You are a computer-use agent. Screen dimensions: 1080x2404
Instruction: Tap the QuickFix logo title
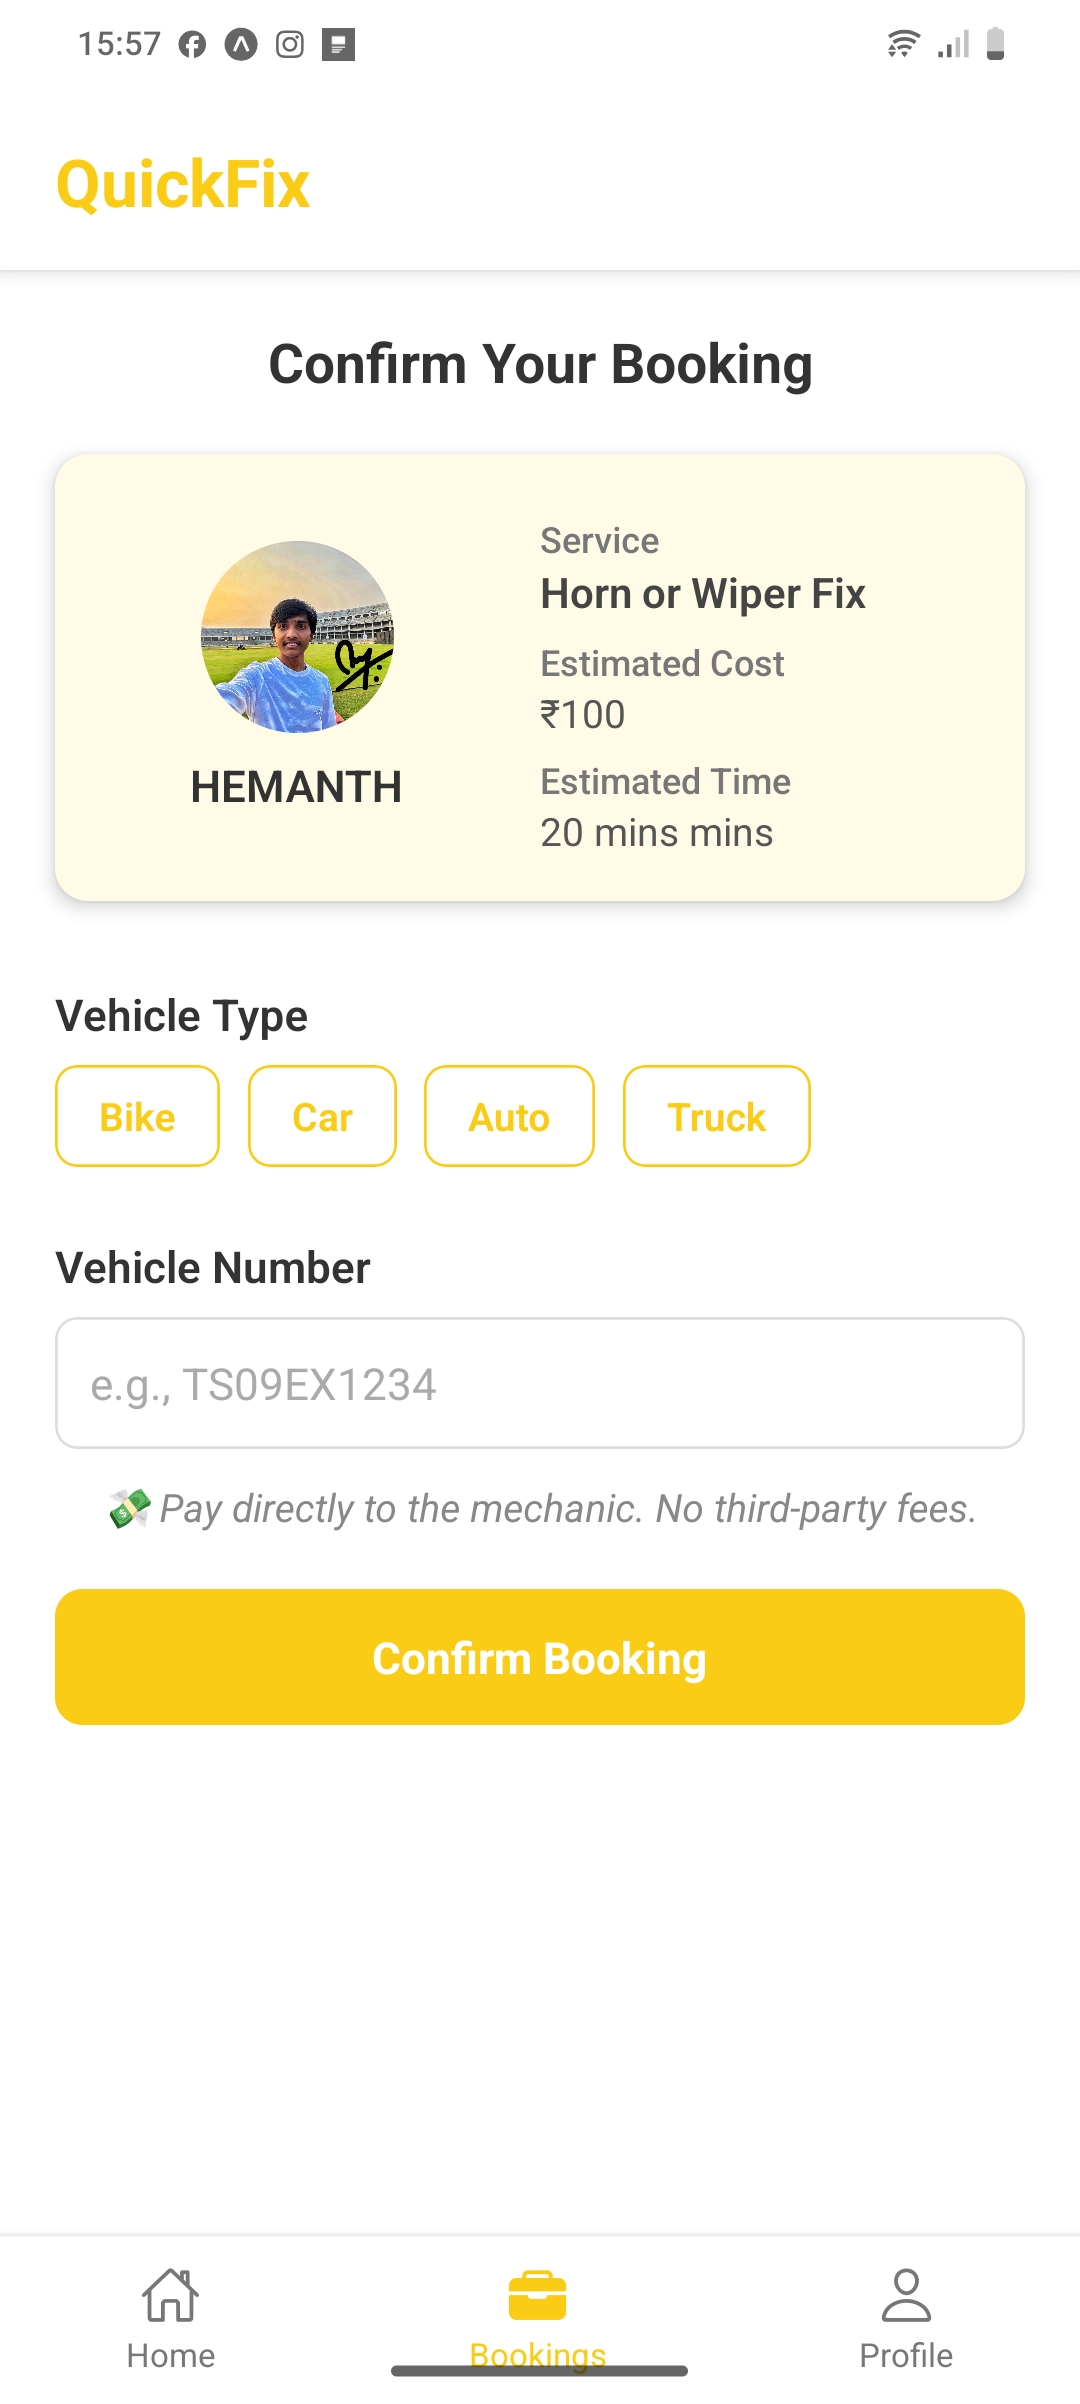click(183, 185)
